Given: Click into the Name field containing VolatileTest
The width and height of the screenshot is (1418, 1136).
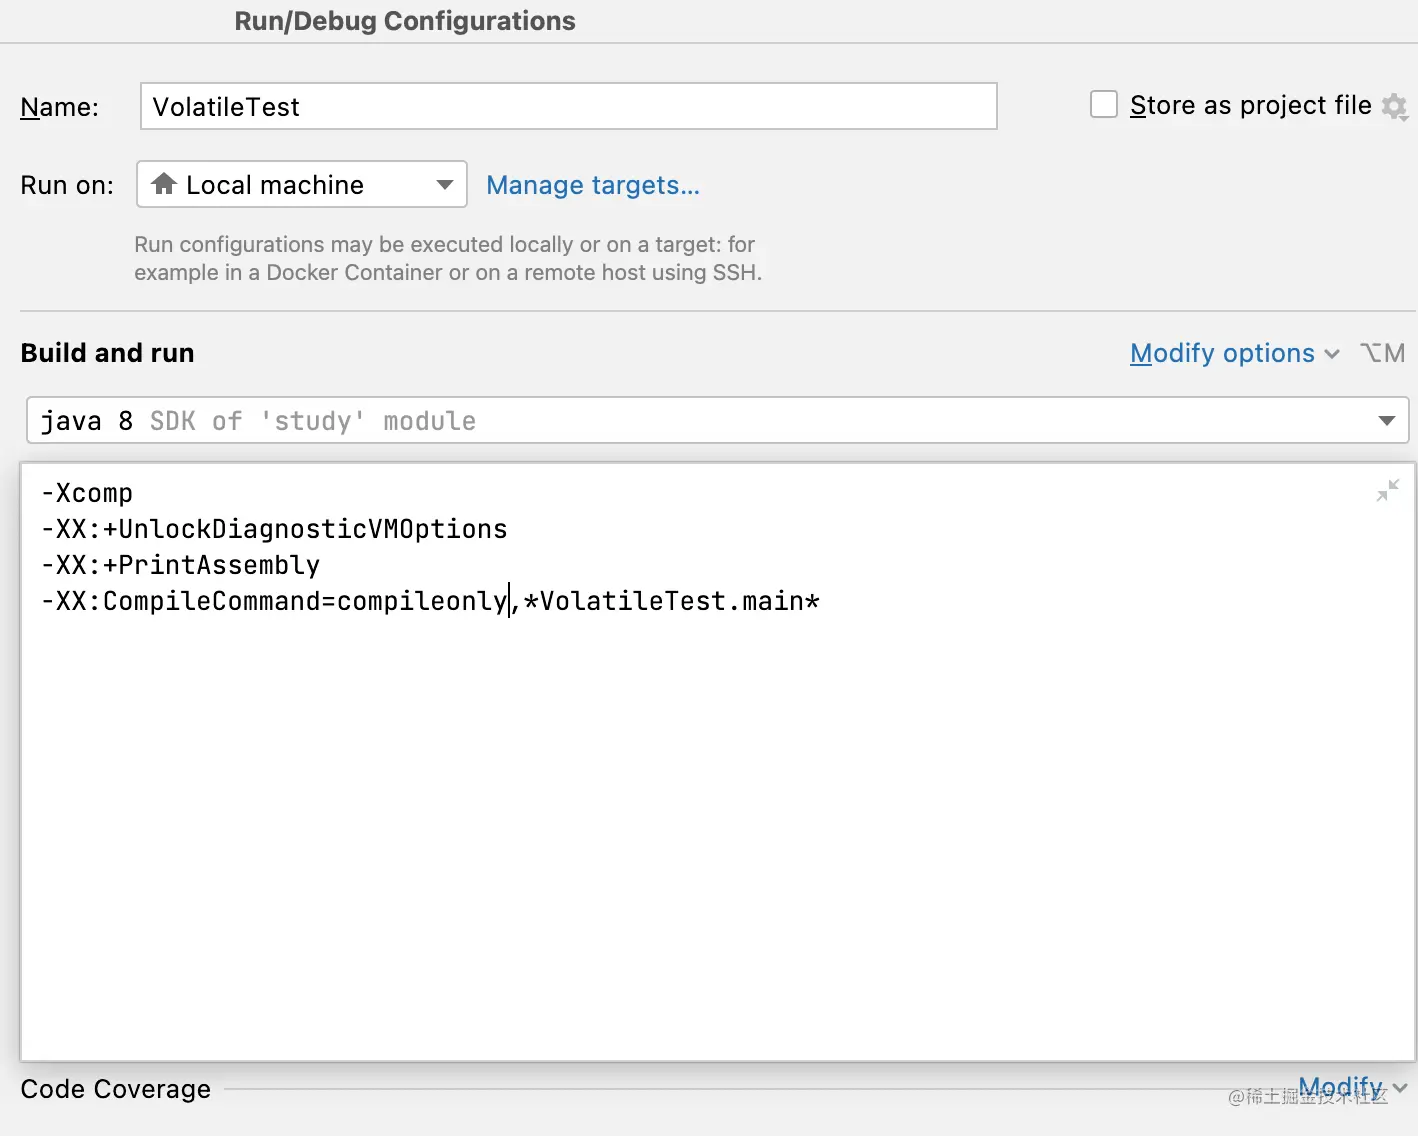Looking at the screenshot, I should pos(569,106).
